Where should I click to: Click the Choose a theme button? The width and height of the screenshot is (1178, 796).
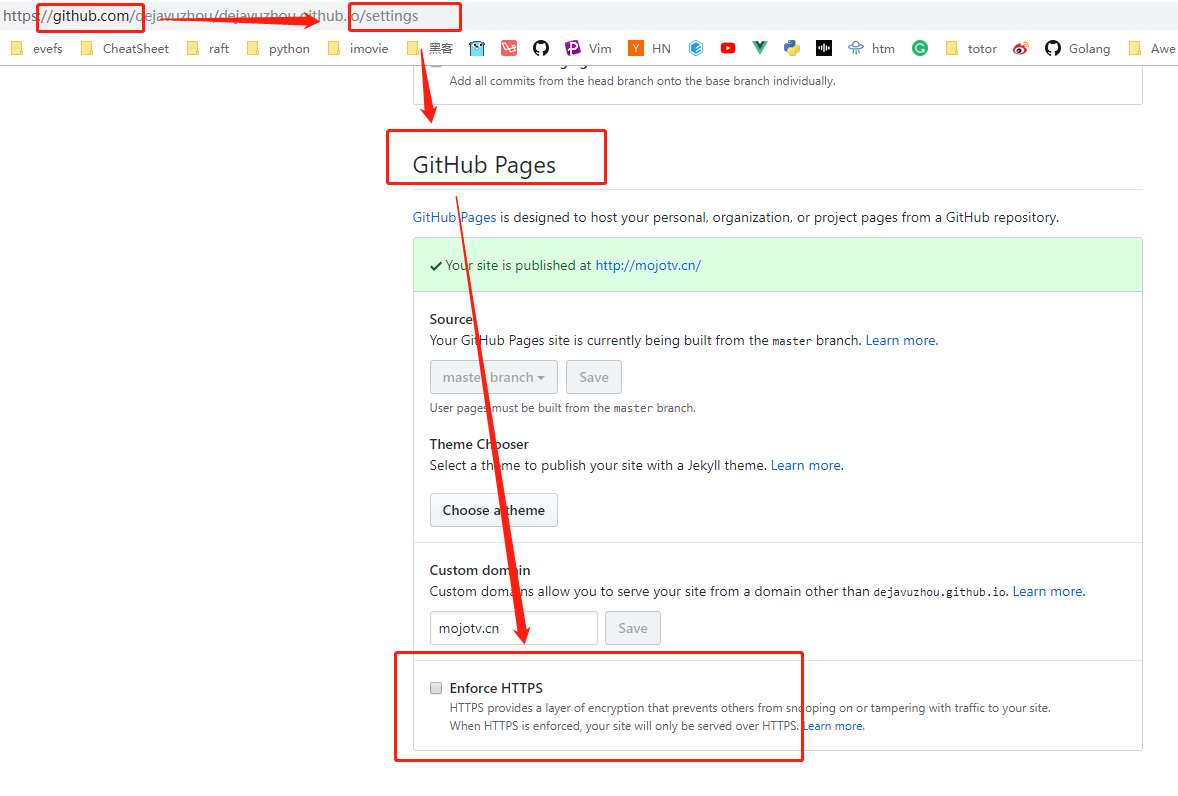[x=494, y=510]
